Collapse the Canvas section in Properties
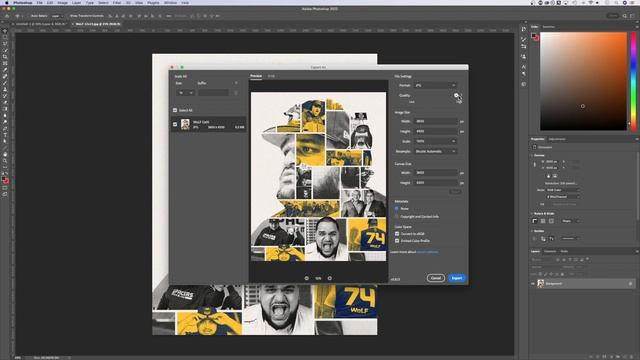Viewport: 640px width, 360px height. [532, 156]
